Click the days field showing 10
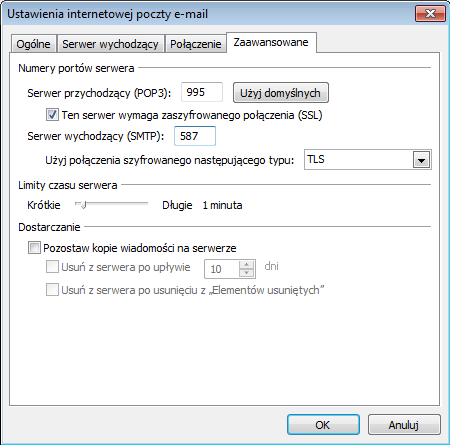The width and height of the screenshot is (450, 445). (222, 269)
